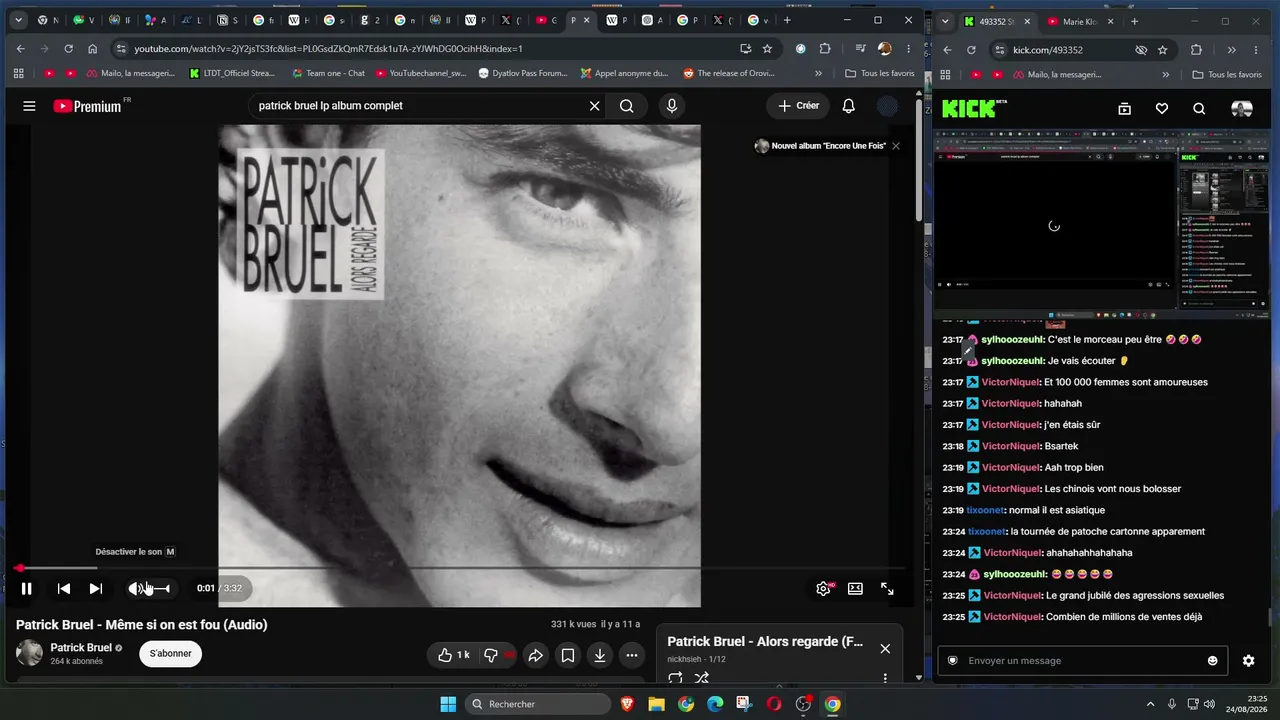Start YouTube voice search microphone
The width and height of the screenshot is (1280, 720).
tap(671, 106)
